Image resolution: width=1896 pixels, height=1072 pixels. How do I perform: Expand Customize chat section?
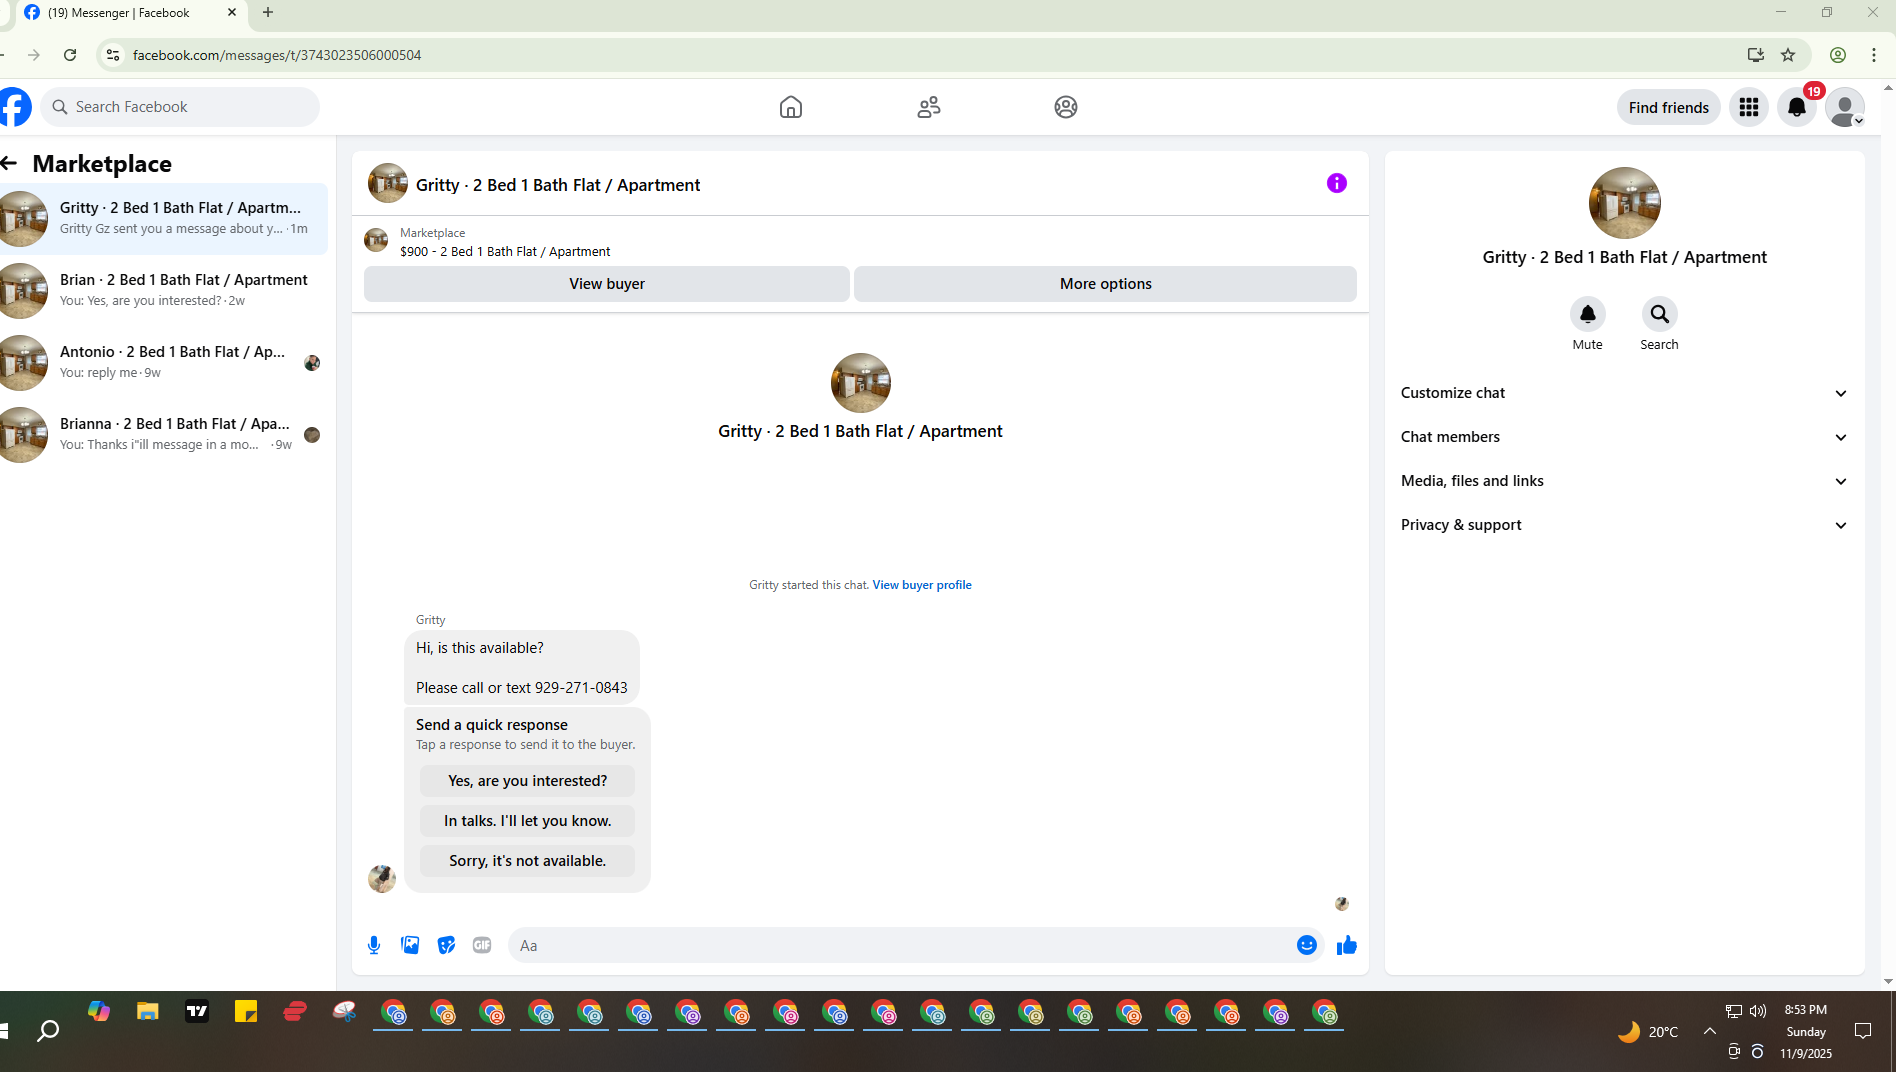[x=1624, y=393]
